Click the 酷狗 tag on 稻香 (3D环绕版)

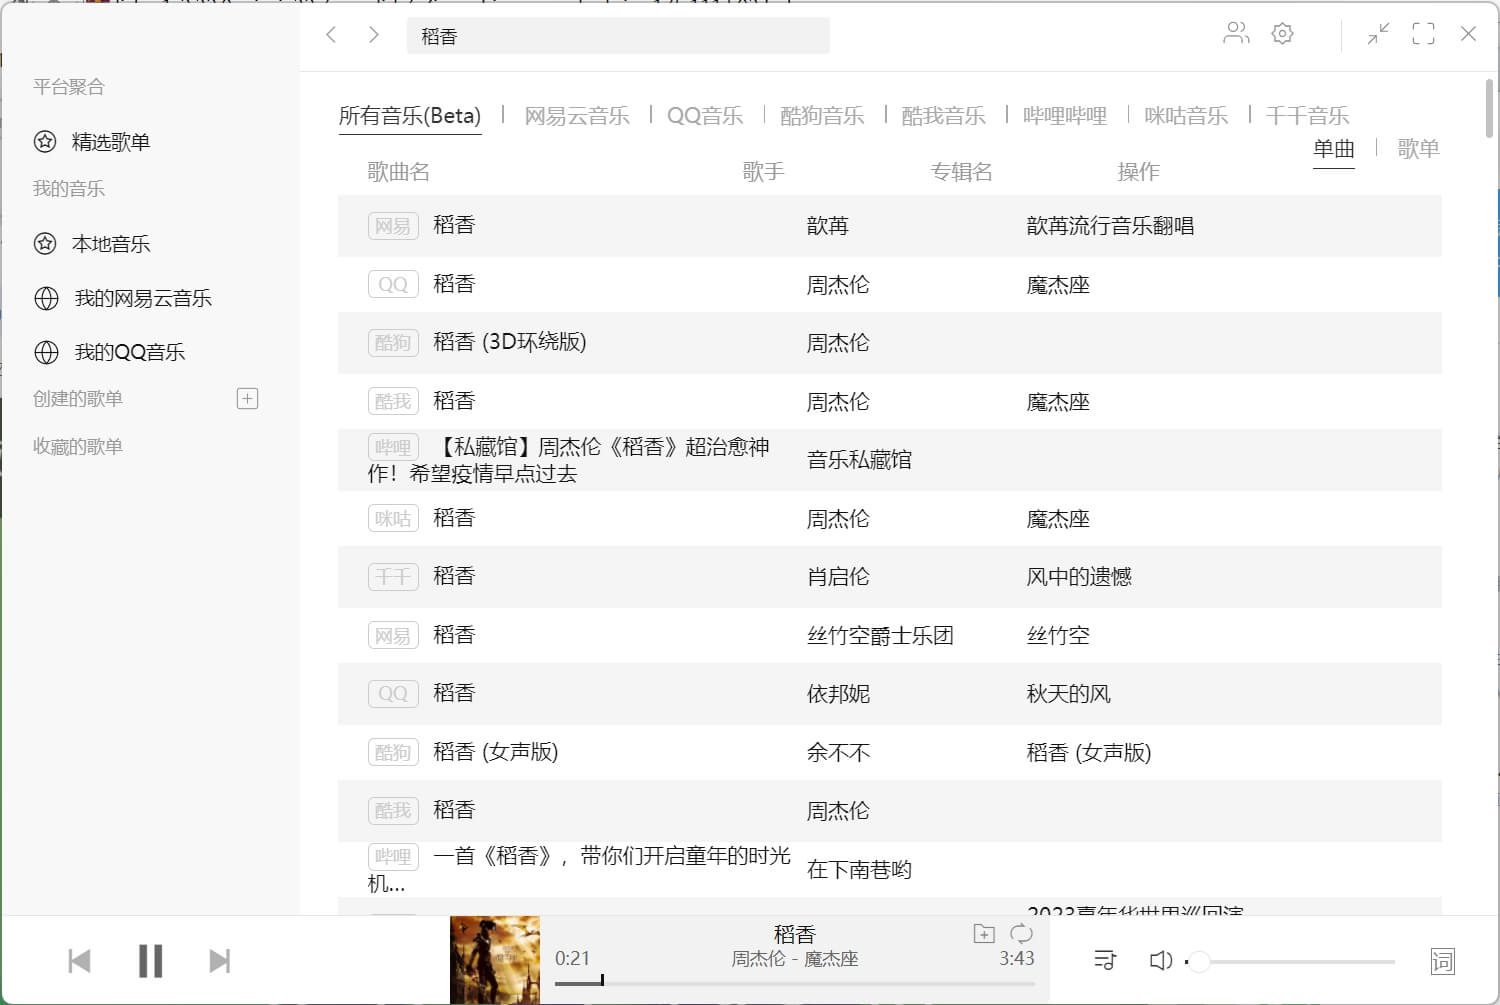pos(393,343)
